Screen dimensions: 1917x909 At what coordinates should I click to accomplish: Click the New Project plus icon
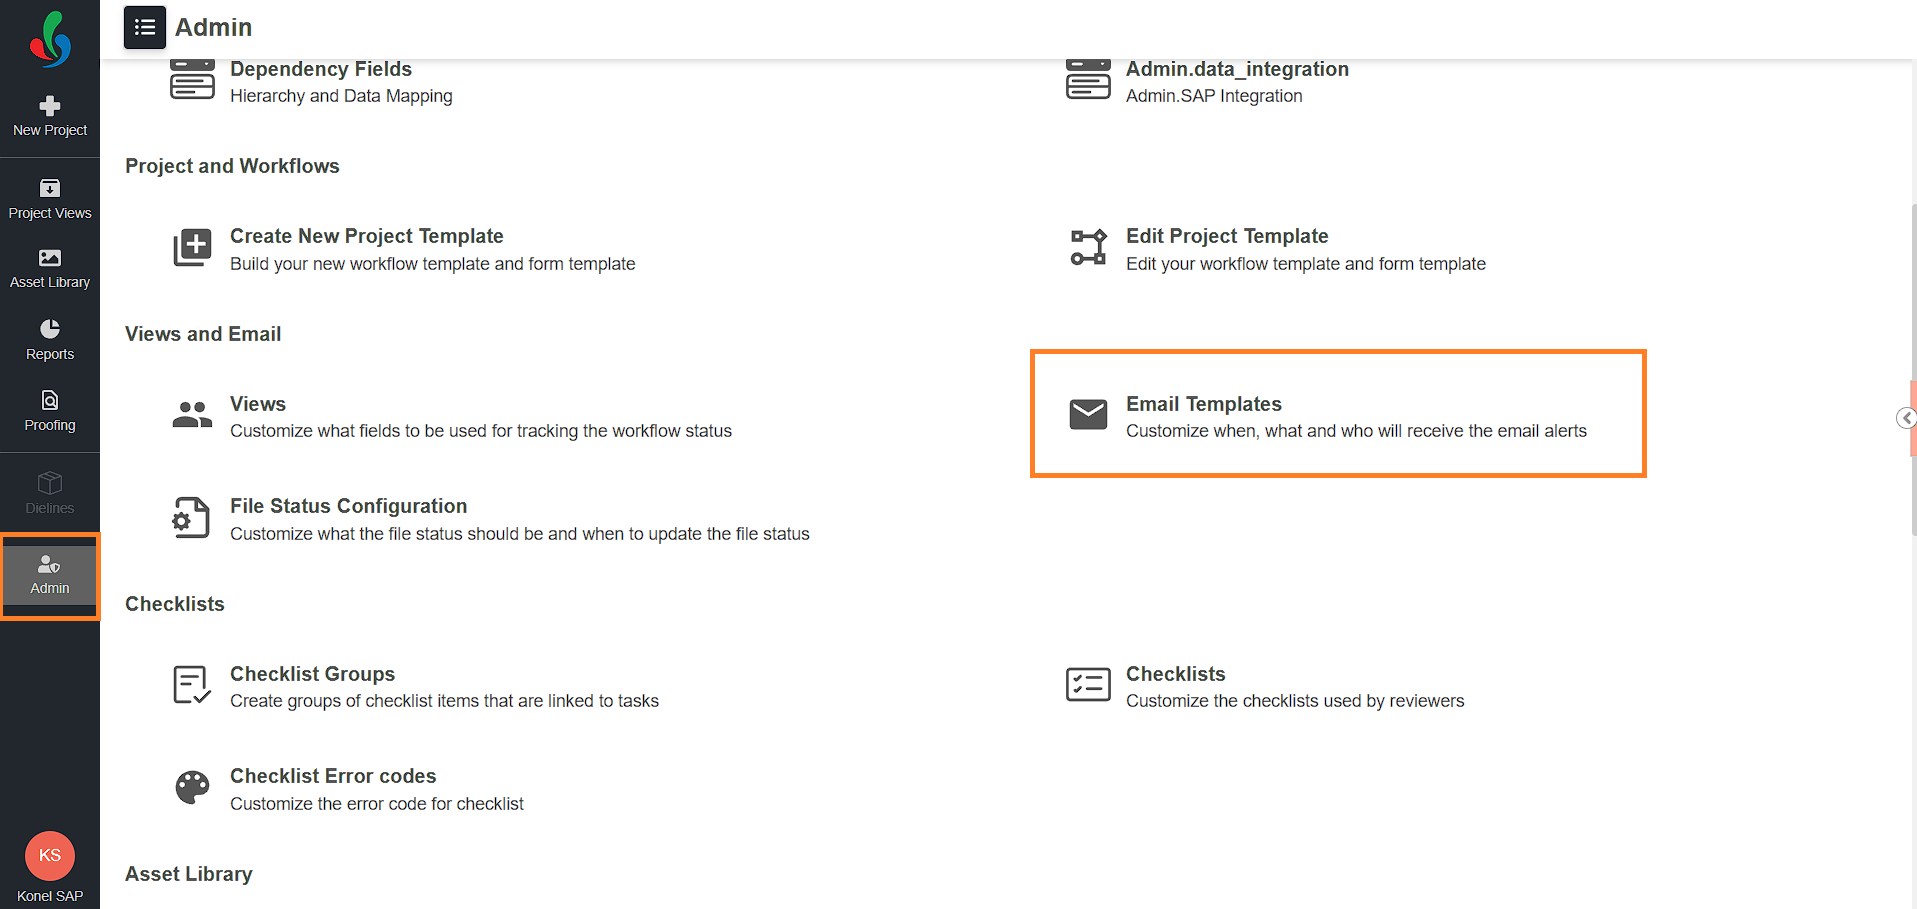50,105
